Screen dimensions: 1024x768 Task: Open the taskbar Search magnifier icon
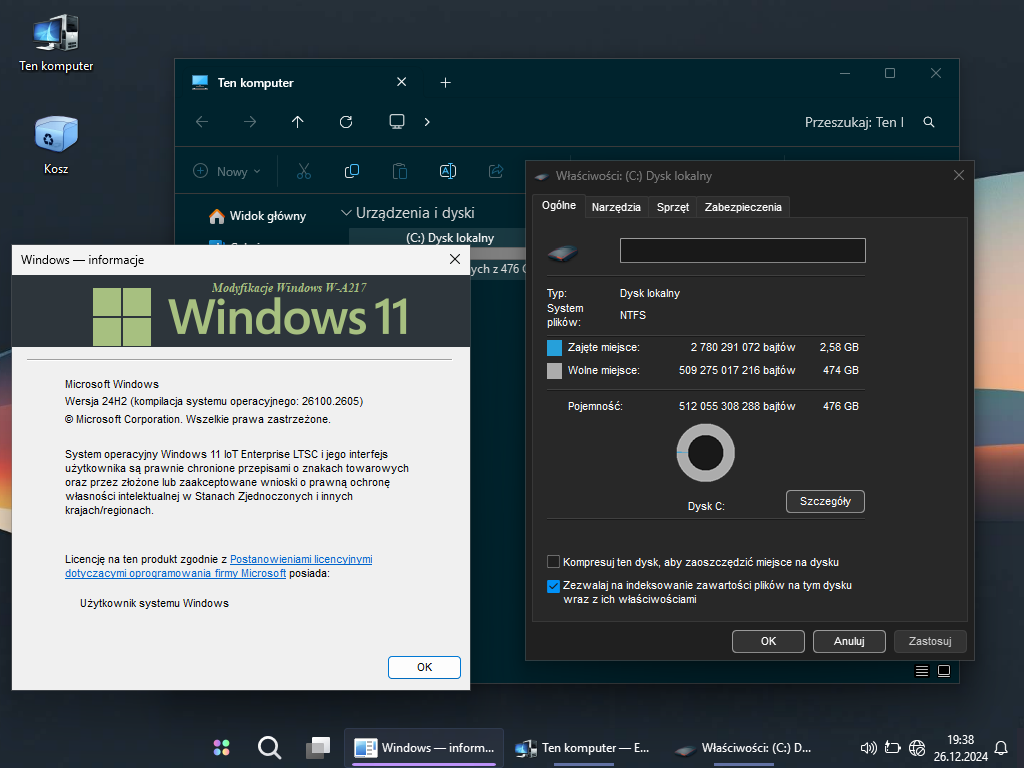(269, 747)
